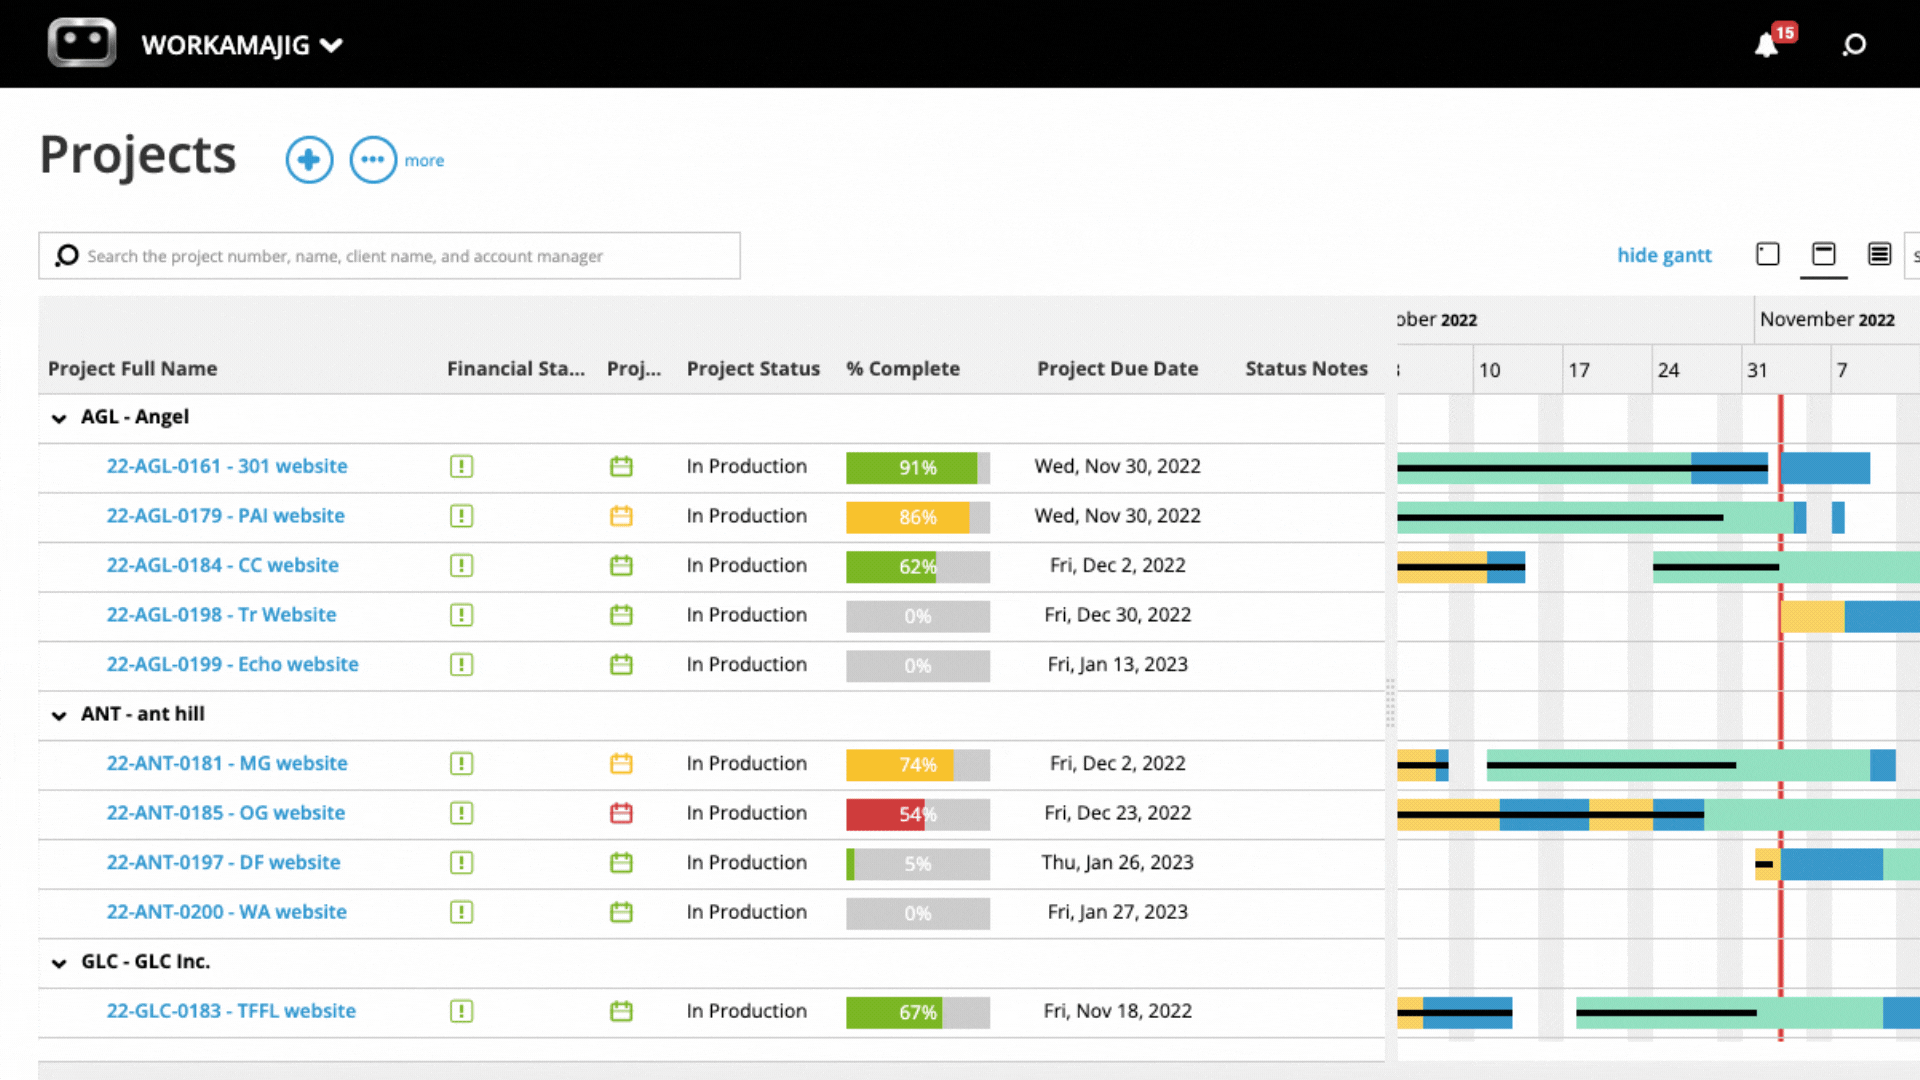Screen dimensions: 1920x1080
Task: Open the notifications bell
Action: pos(1768,44)
